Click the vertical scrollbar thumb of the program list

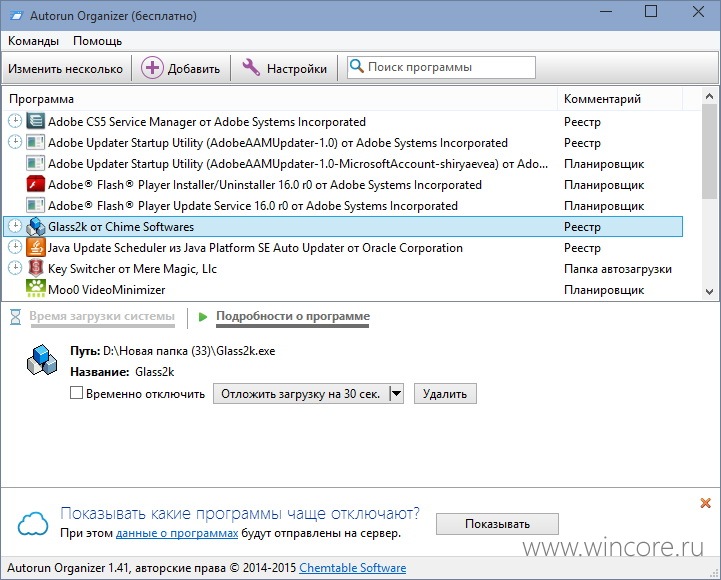(710, 152)
